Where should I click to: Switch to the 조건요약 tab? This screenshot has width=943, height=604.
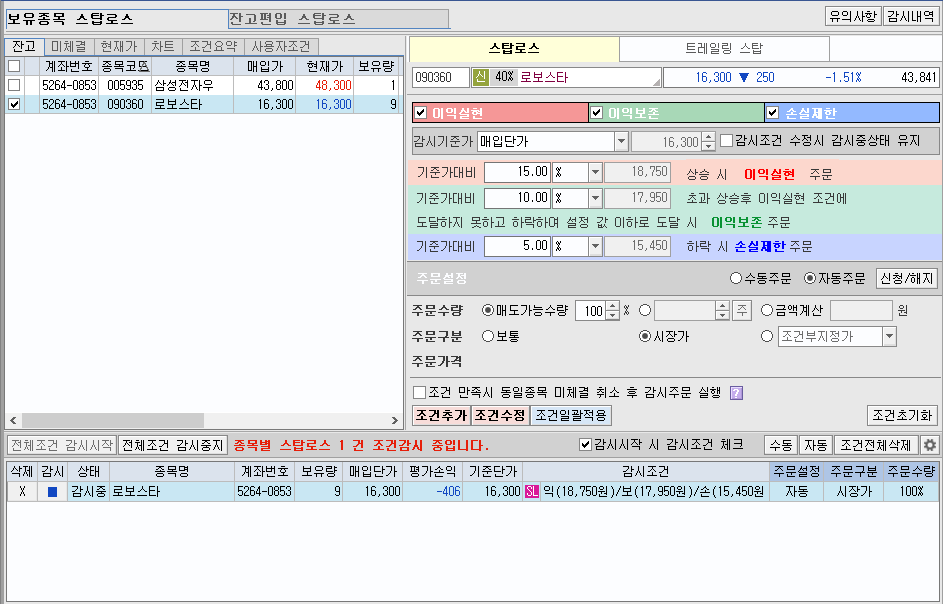[213, 46]
